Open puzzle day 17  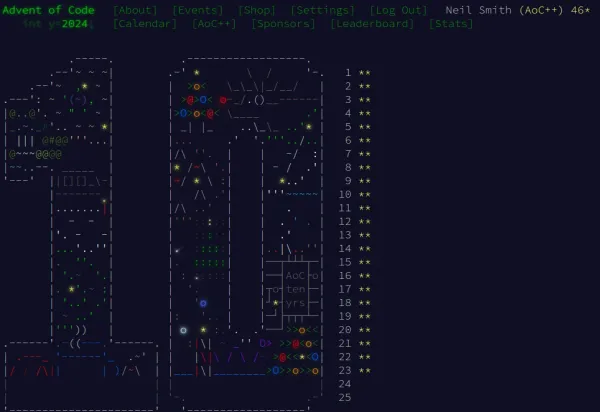[345, 289]
